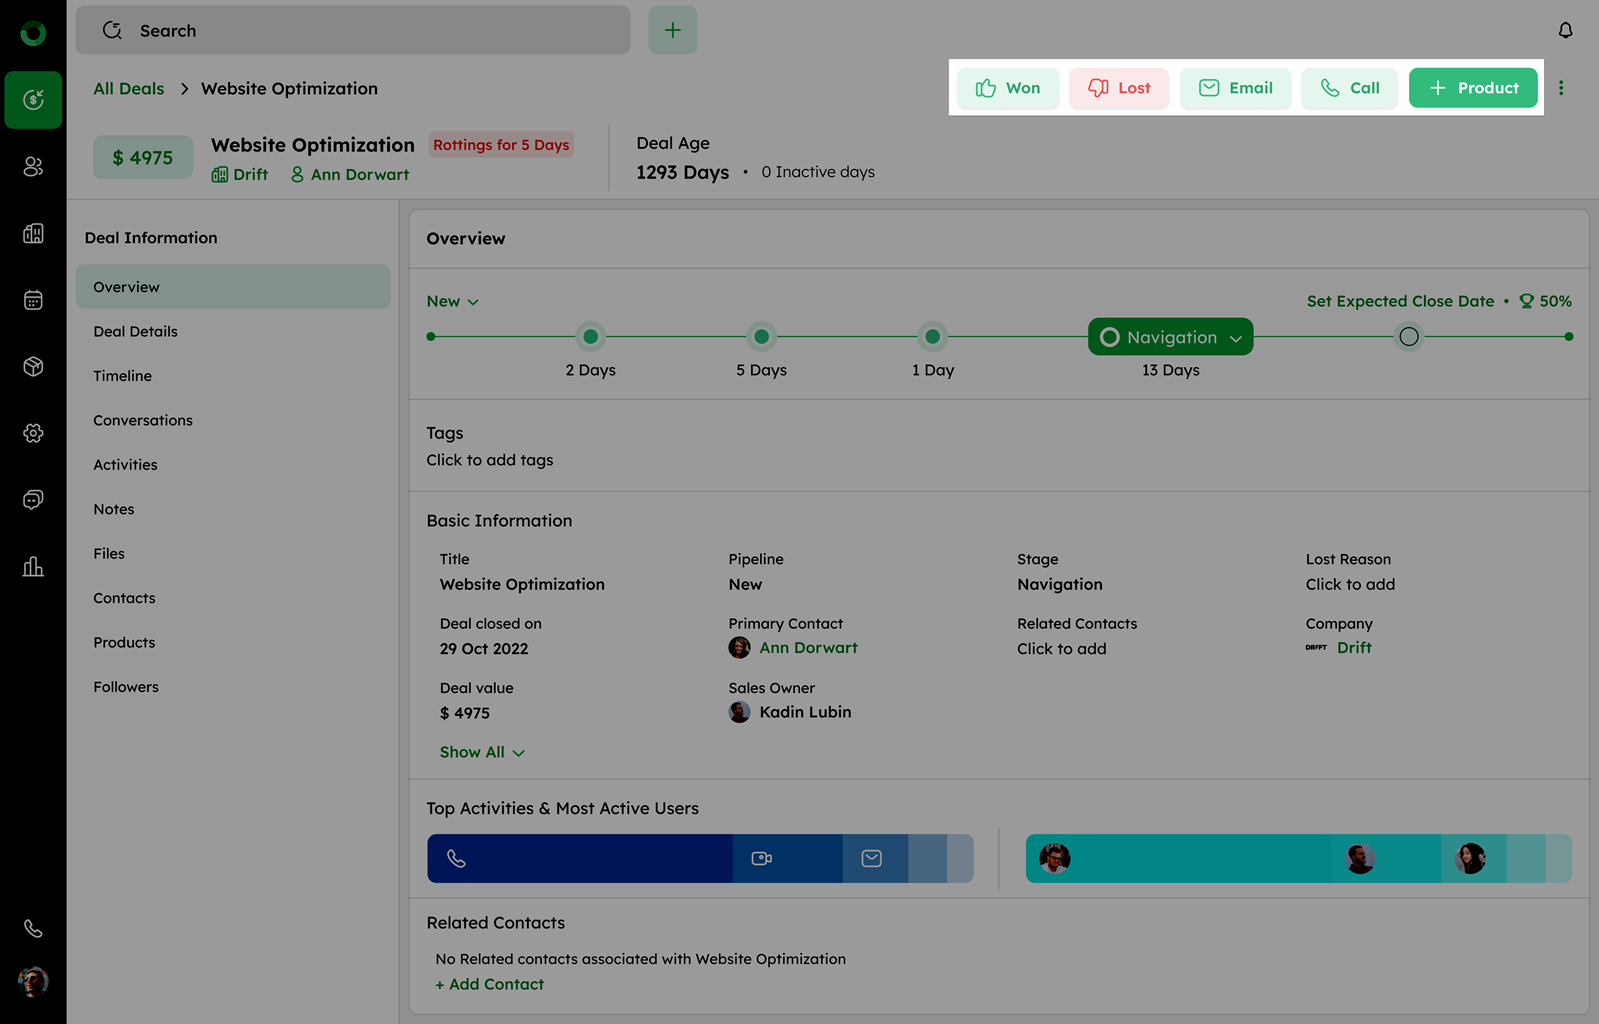The image size is (1599, 1024).
Task: Select the 5 Days pipeline stage dot
Action: click(x=761, y=337)
